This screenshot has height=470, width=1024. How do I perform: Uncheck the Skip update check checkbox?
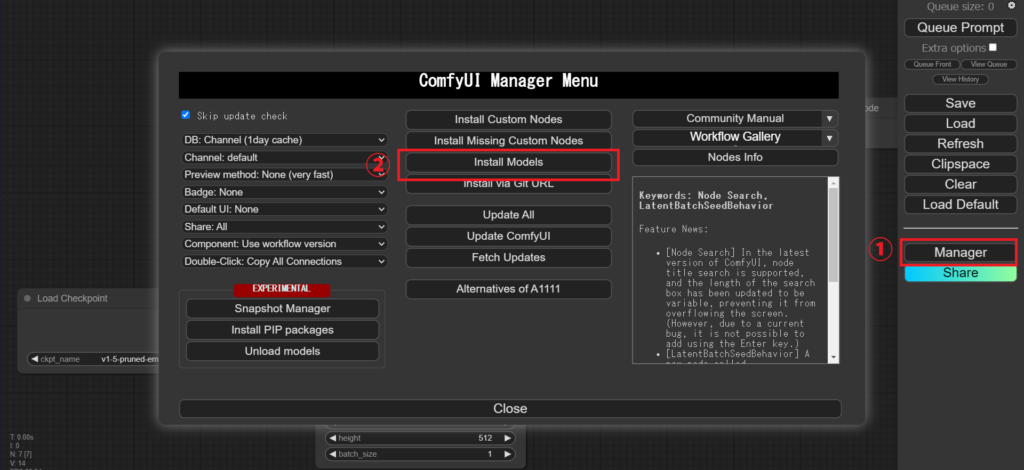(186, 115)
